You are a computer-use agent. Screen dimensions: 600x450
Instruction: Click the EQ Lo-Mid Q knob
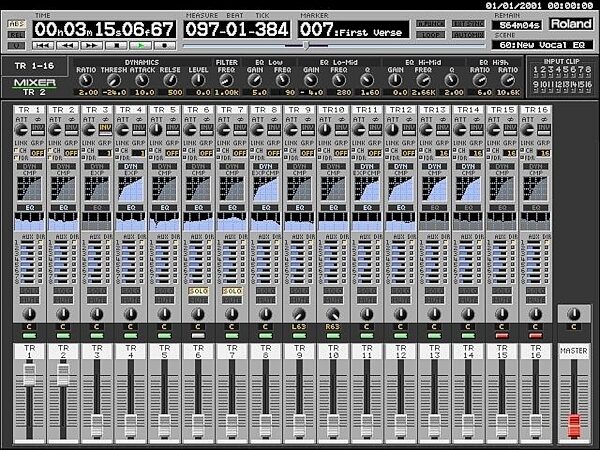click(367, 80)
